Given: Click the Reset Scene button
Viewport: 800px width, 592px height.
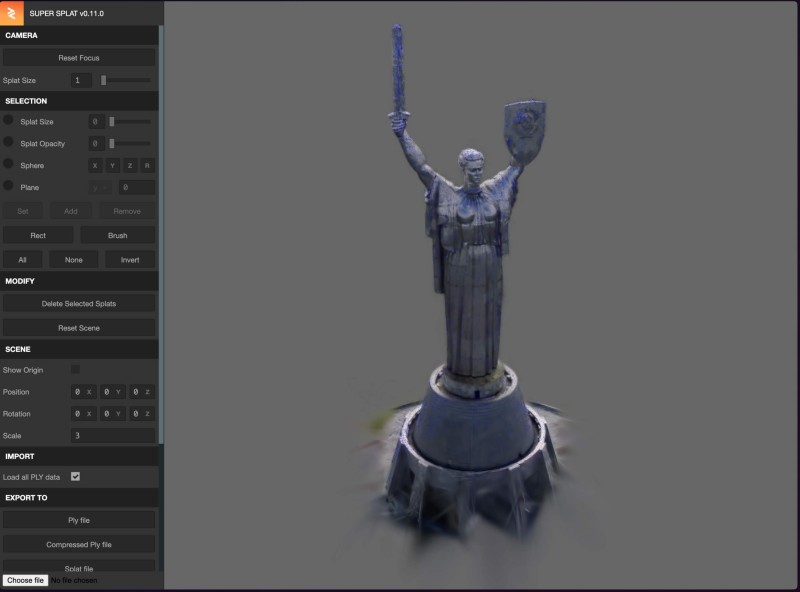Looking at the screenshot, I should tap(79, 328).
